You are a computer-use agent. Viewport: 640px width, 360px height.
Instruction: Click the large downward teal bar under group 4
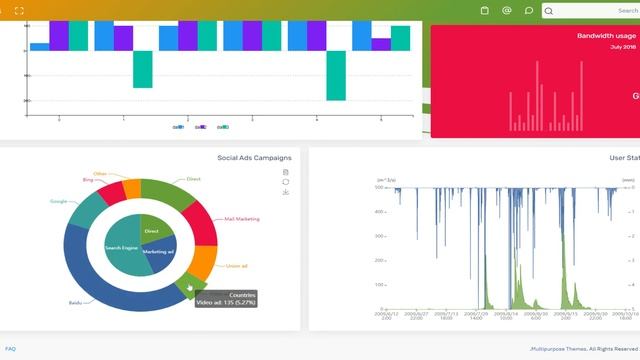pyautogui.click(x=336, y=76)
